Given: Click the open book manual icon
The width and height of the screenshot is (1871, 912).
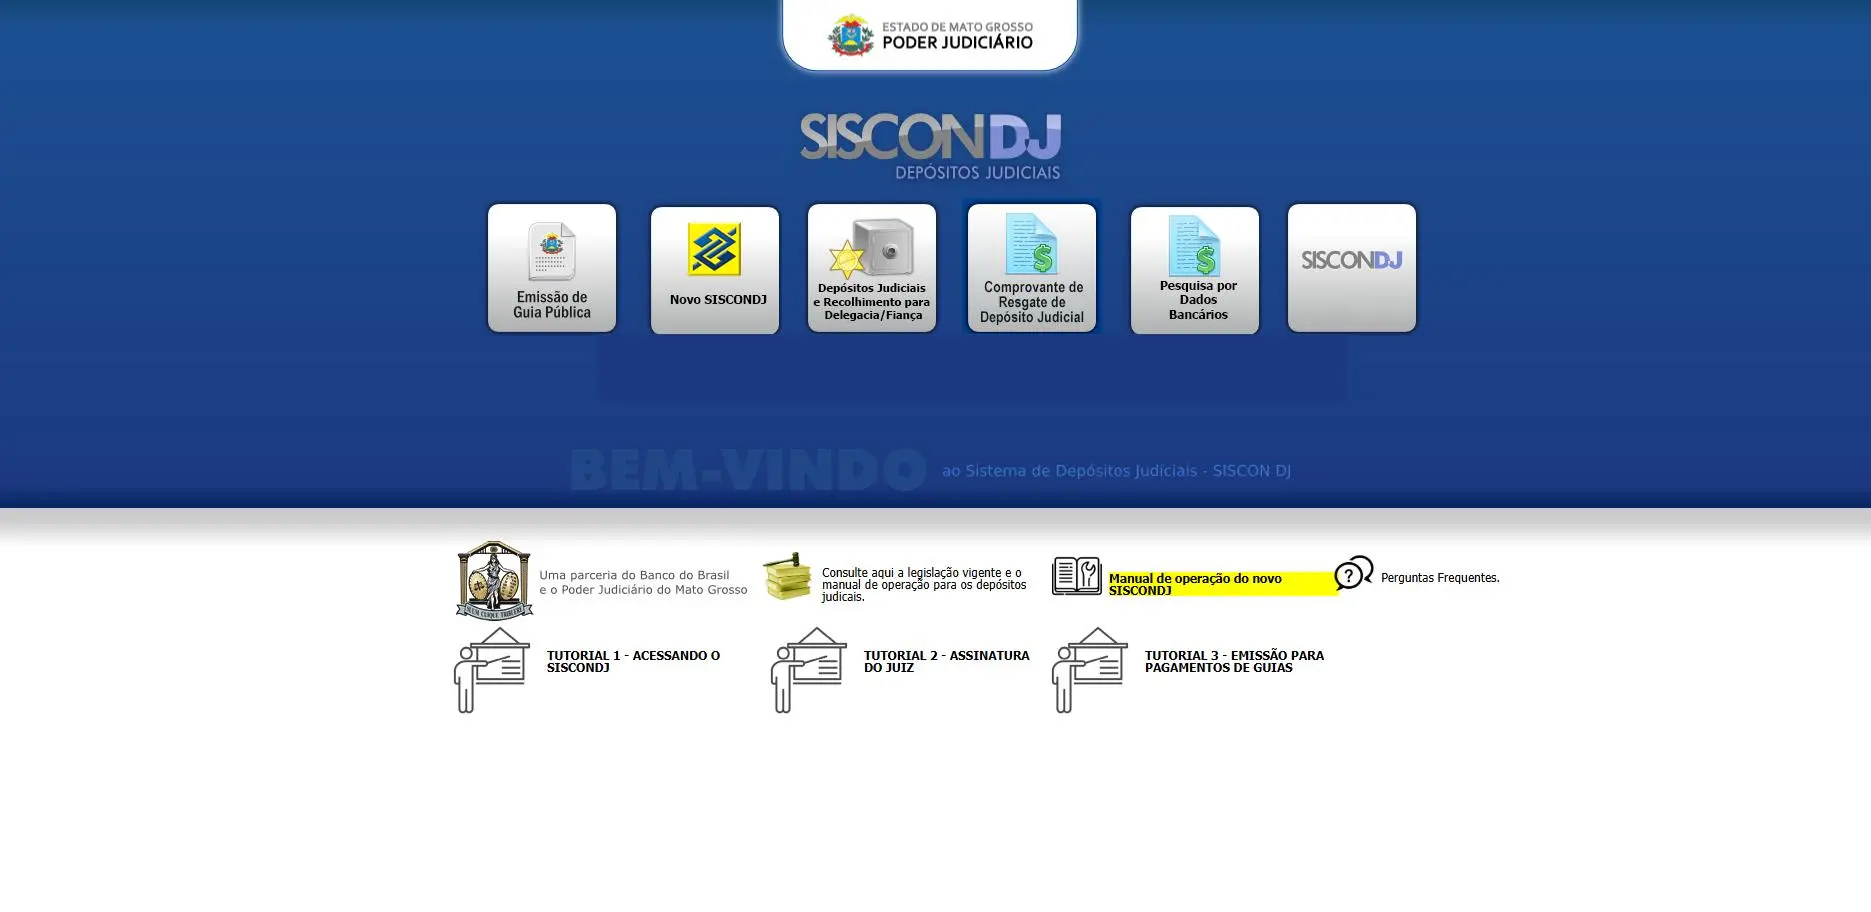Looking at the screenshot, I should (x=1076, y=576).
